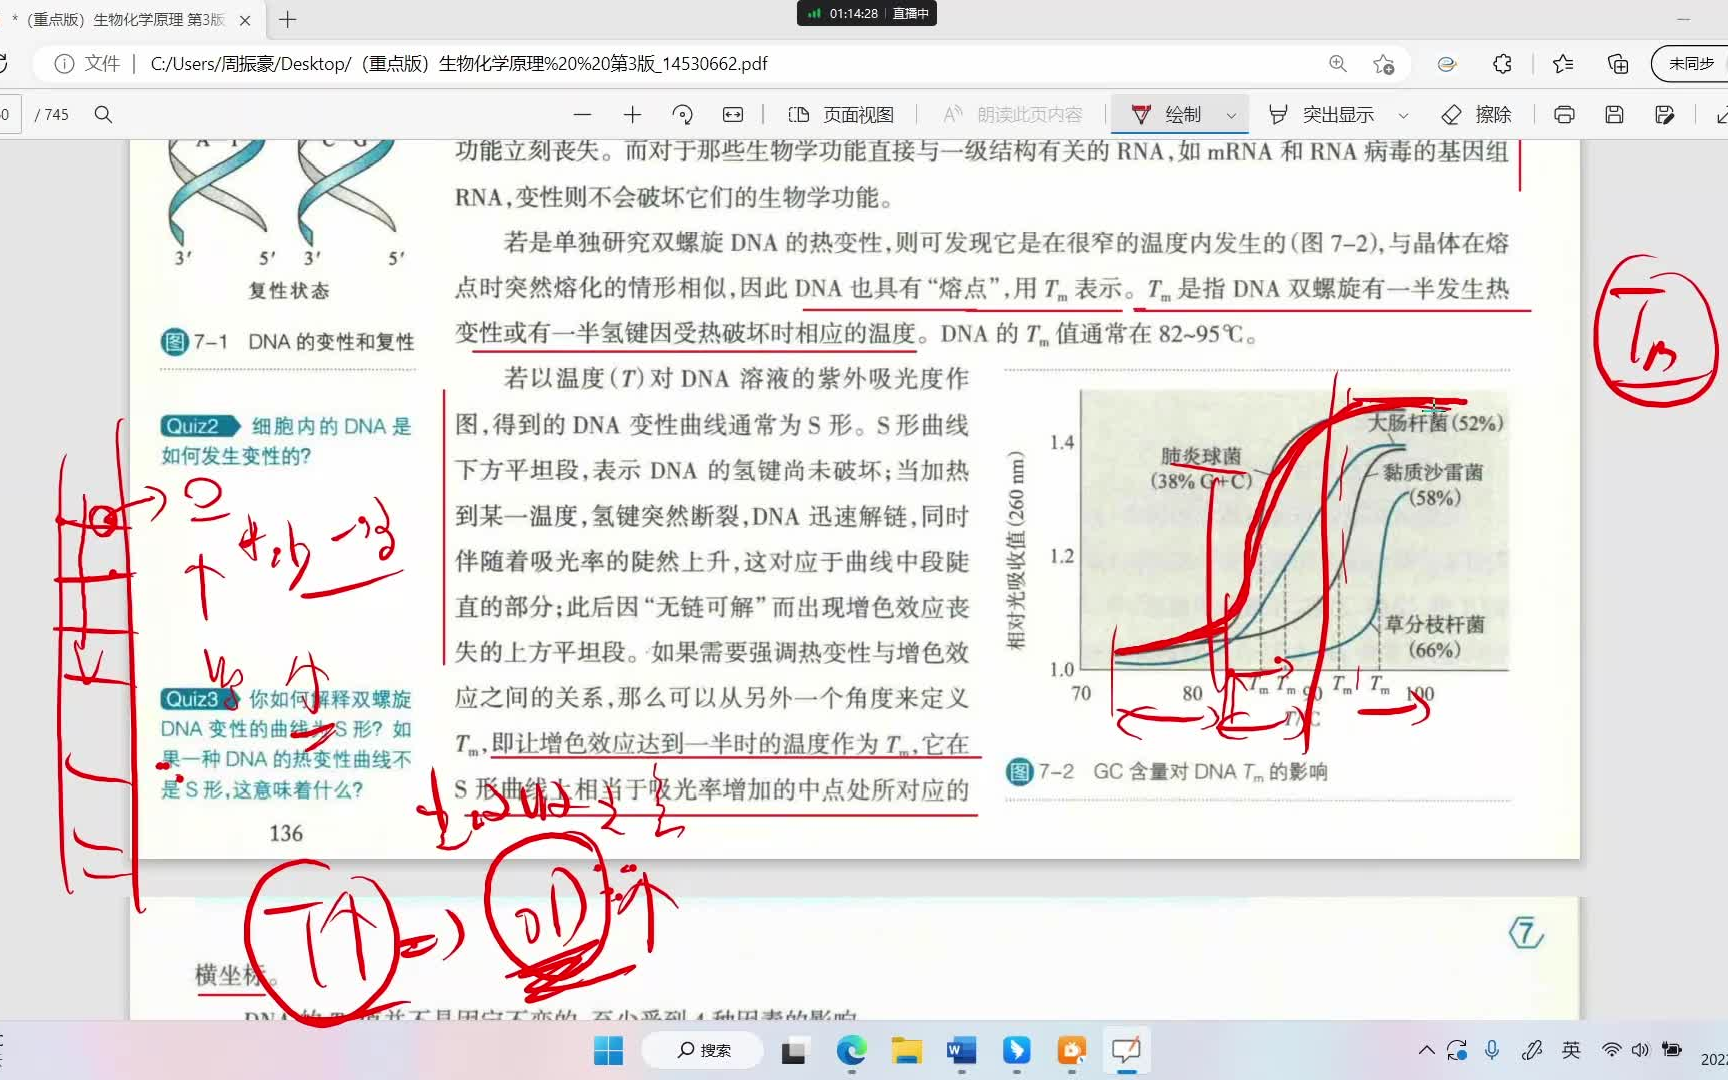Open the collections panel
The height and width of the screenshot is (1080, 1728).
(1618, 64)
